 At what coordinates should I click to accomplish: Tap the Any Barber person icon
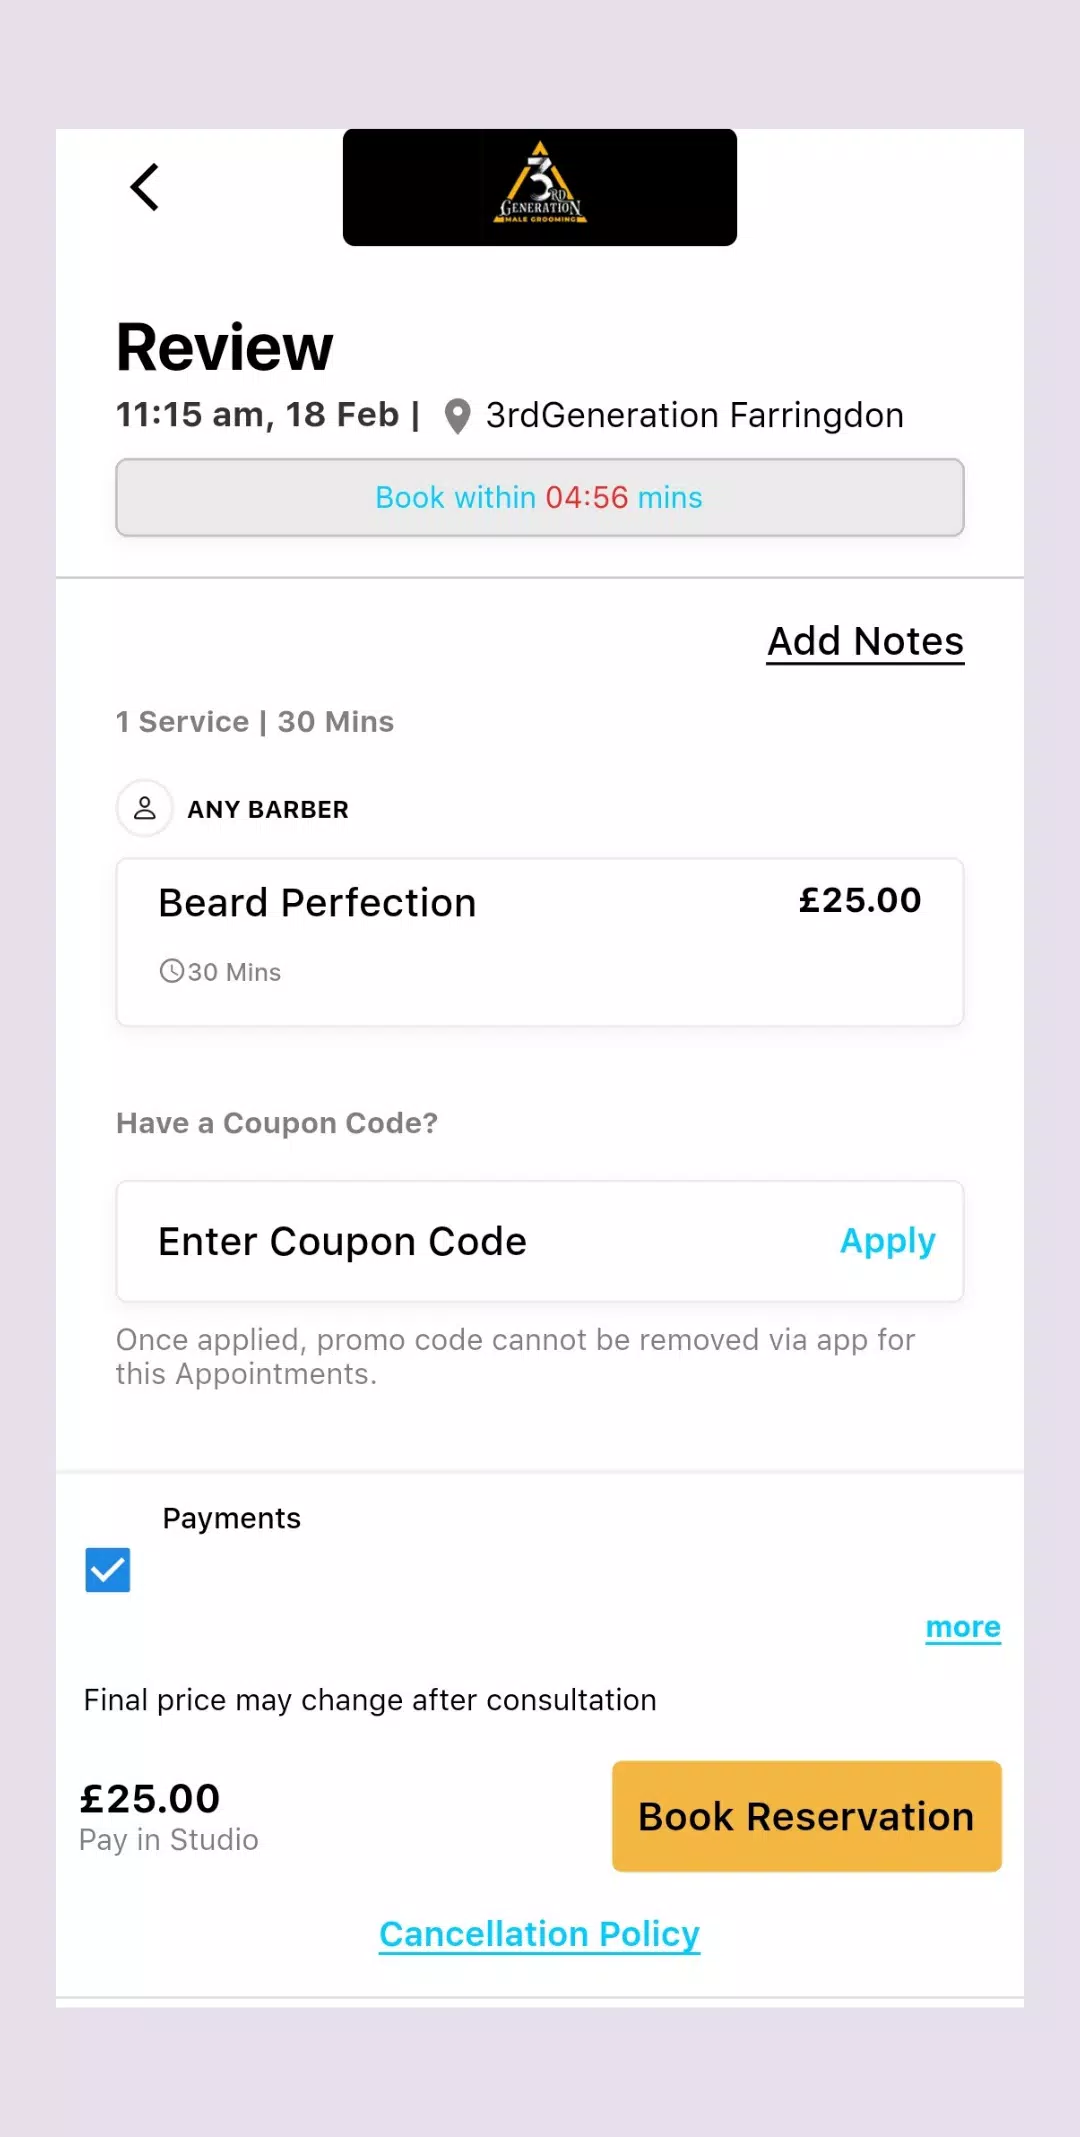point(145,808)
